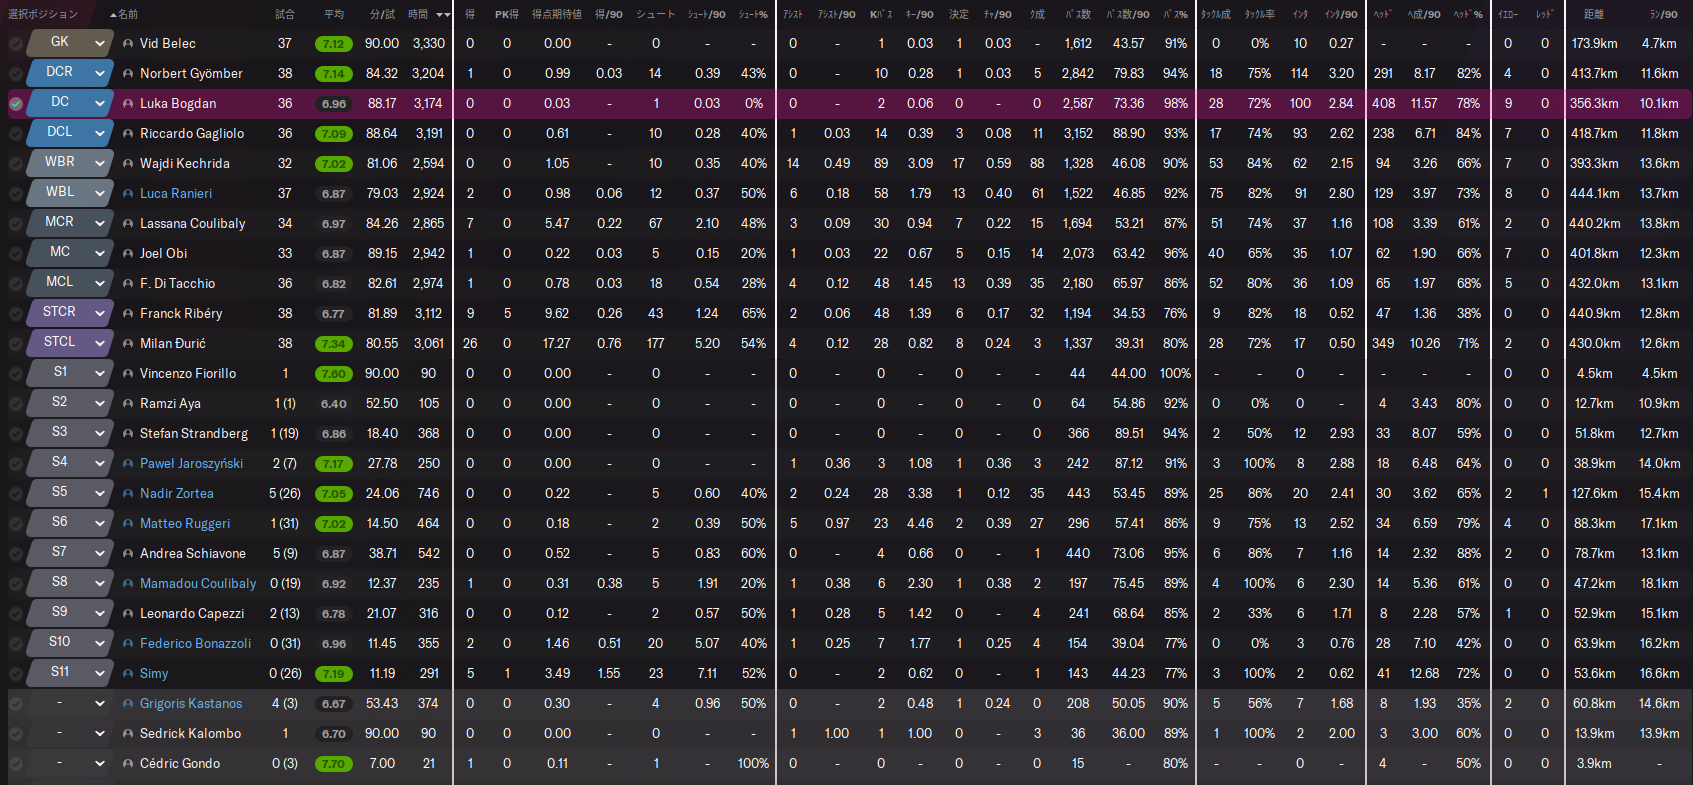Toggle selection check for the GK row
This screenshot has width=1693, height=785.
(16, 44)
